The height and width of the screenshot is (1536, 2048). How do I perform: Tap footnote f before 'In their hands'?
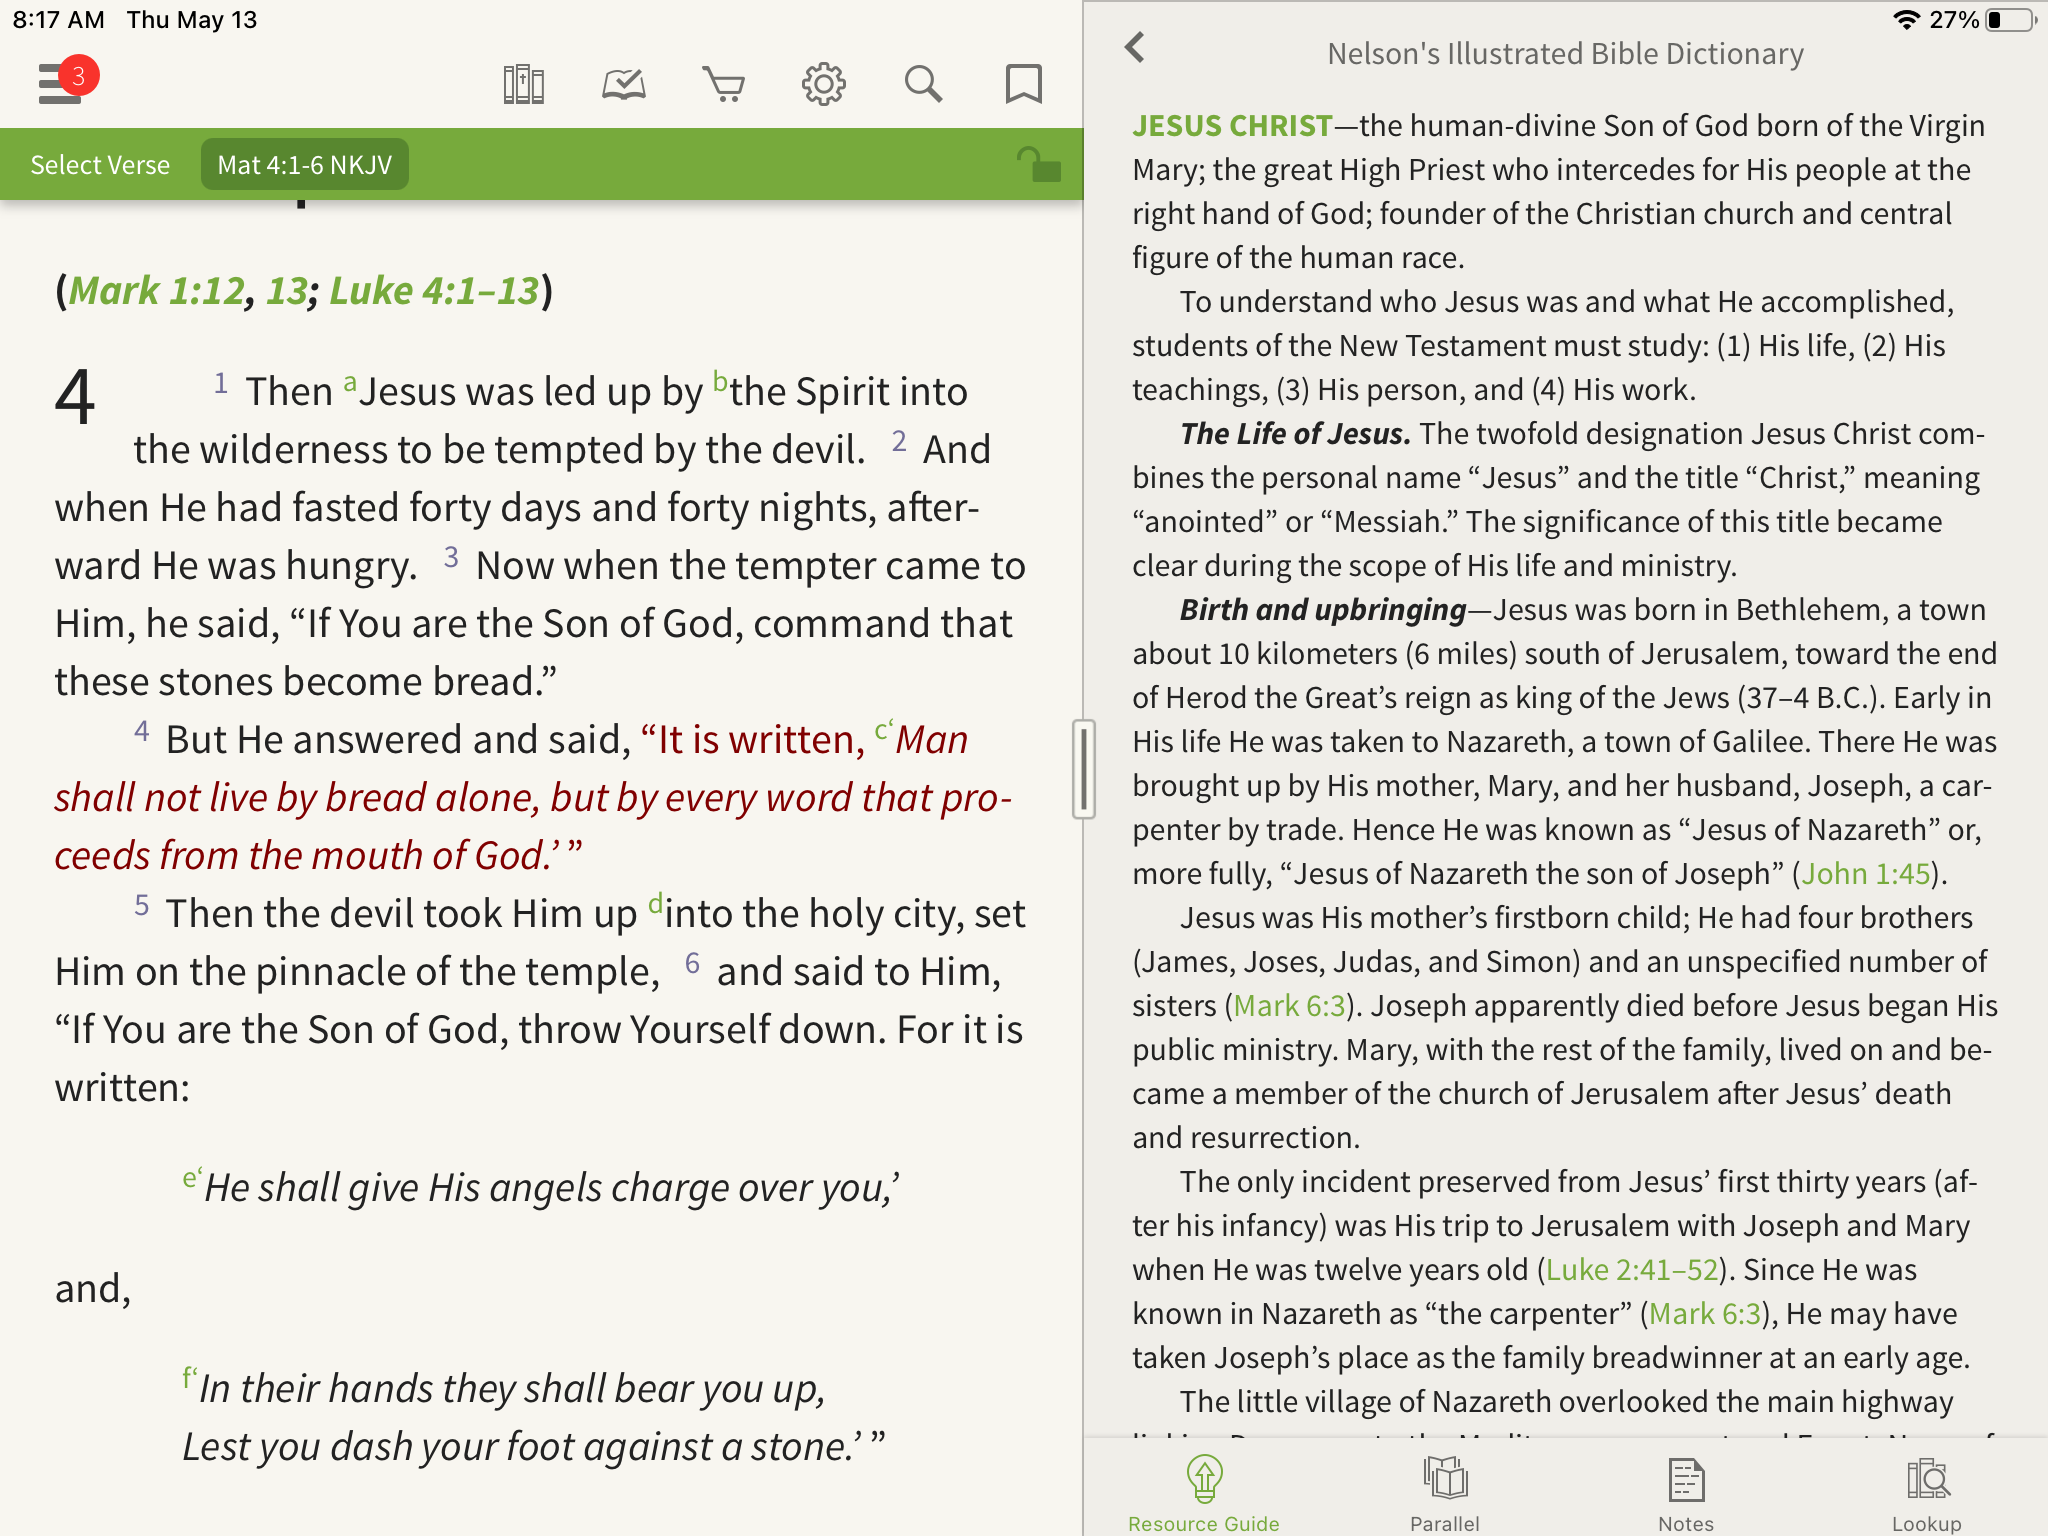pos(190,1379)
